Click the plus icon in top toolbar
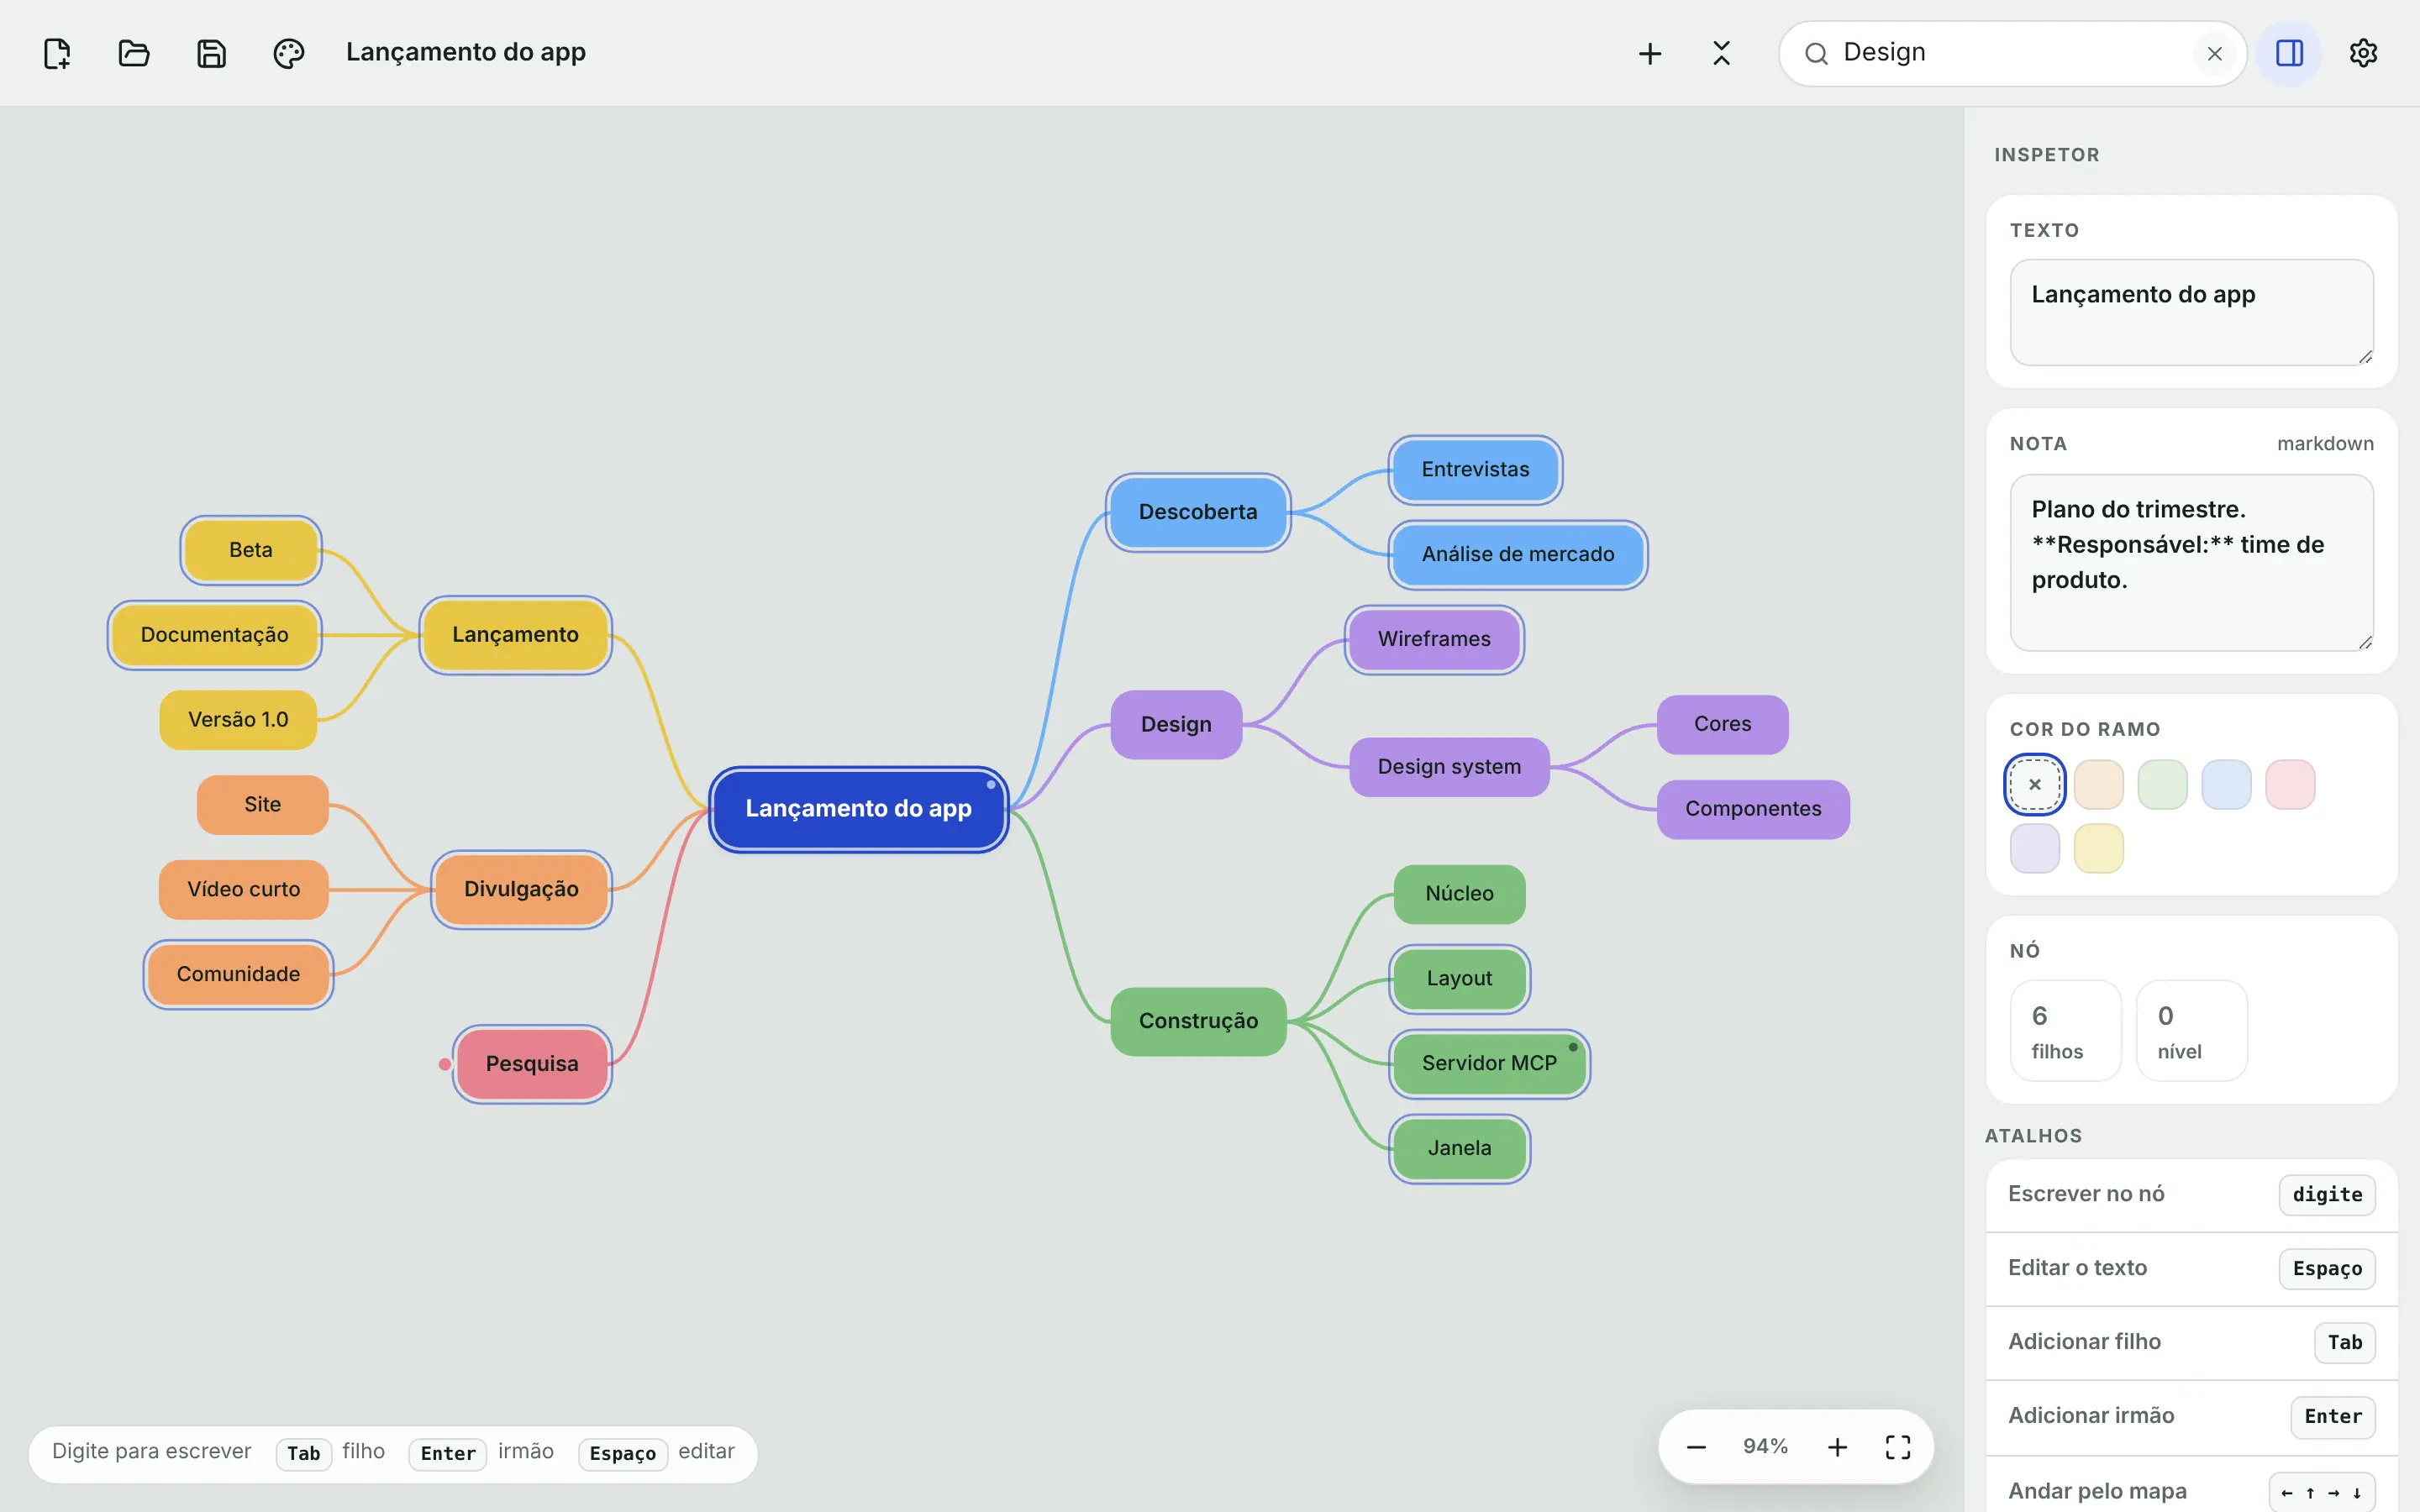The image size is (2420, 1512). [x=1650, y=53]
